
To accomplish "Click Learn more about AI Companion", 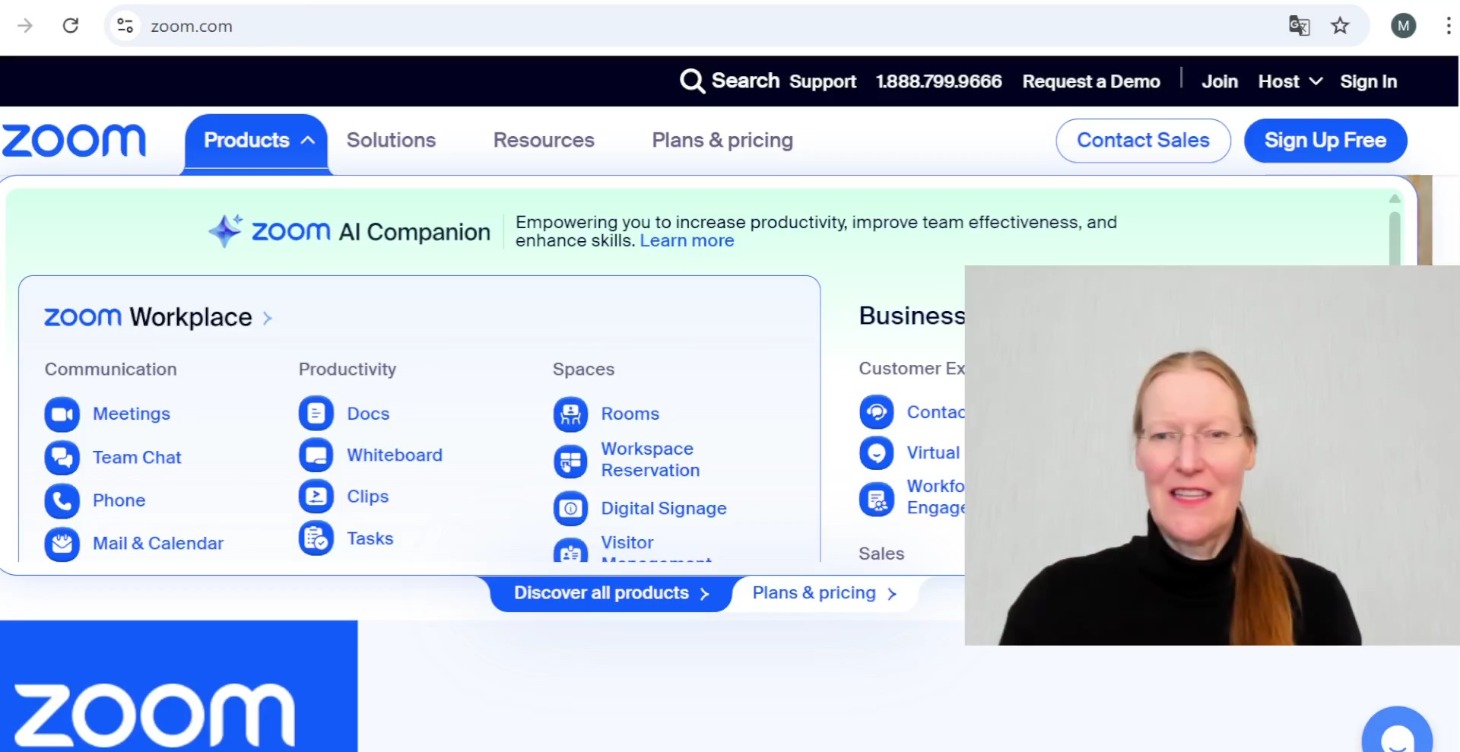I will 687,241.
